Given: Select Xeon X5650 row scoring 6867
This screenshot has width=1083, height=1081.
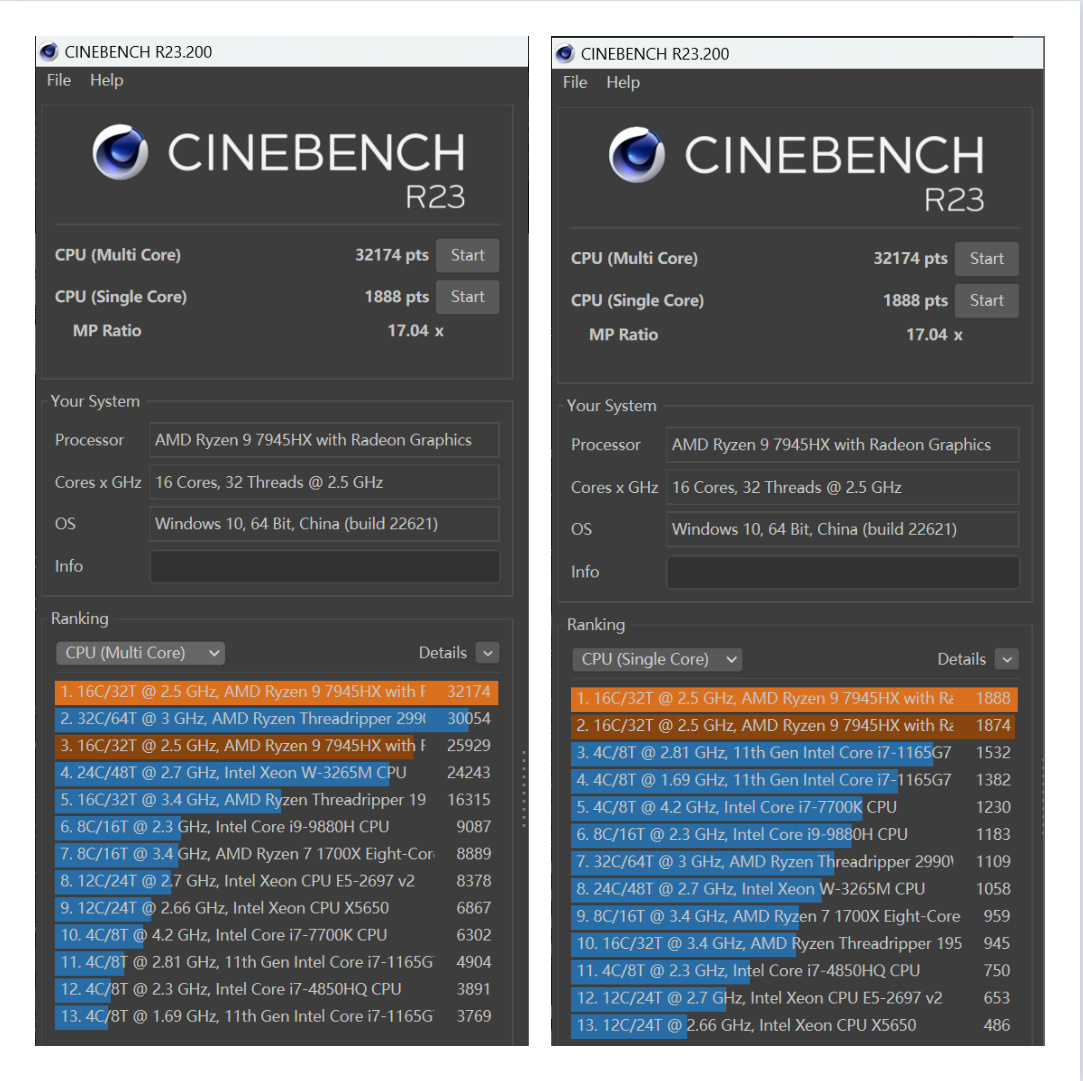Looking at the screenshot, I should point(276,908).
